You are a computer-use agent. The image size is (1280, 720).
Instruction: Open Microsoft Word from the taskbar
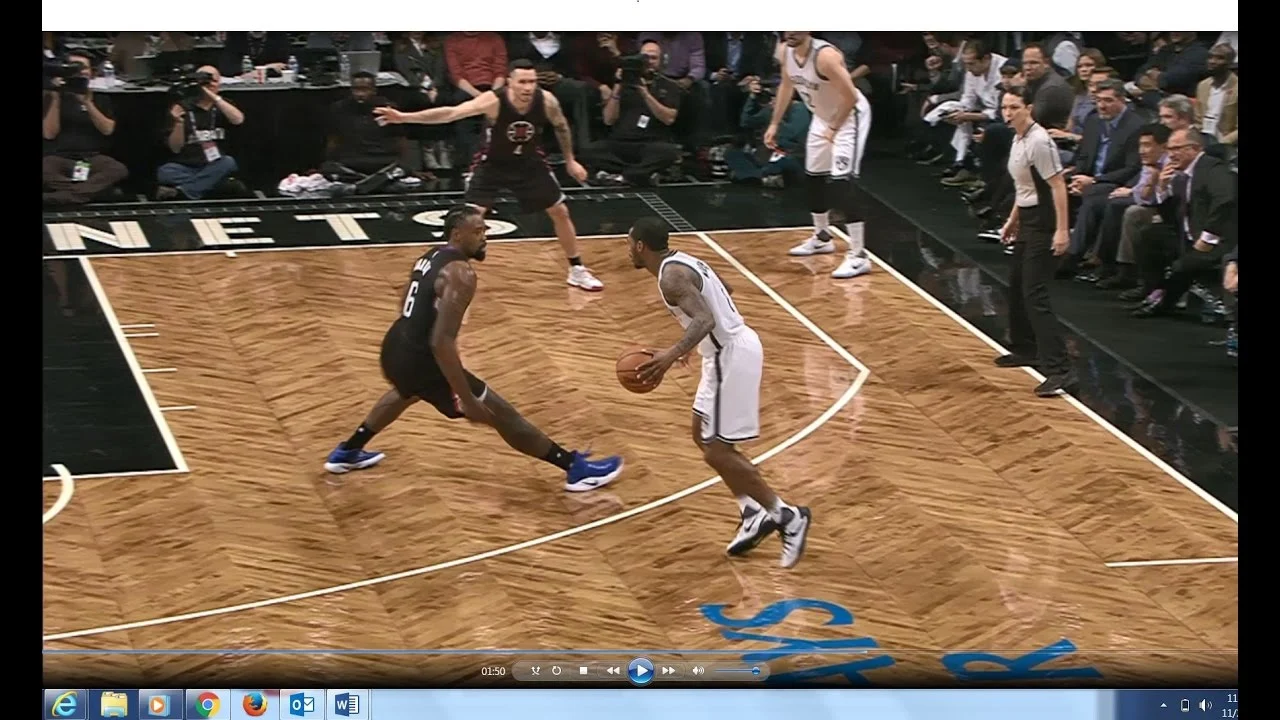347,705
